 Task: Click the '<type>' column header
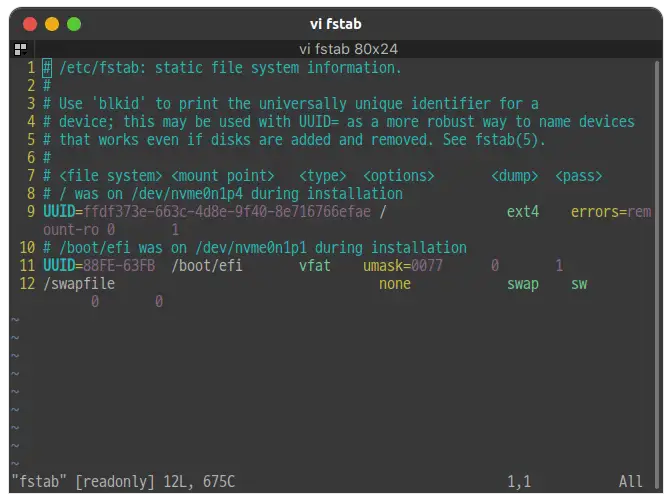322,176
